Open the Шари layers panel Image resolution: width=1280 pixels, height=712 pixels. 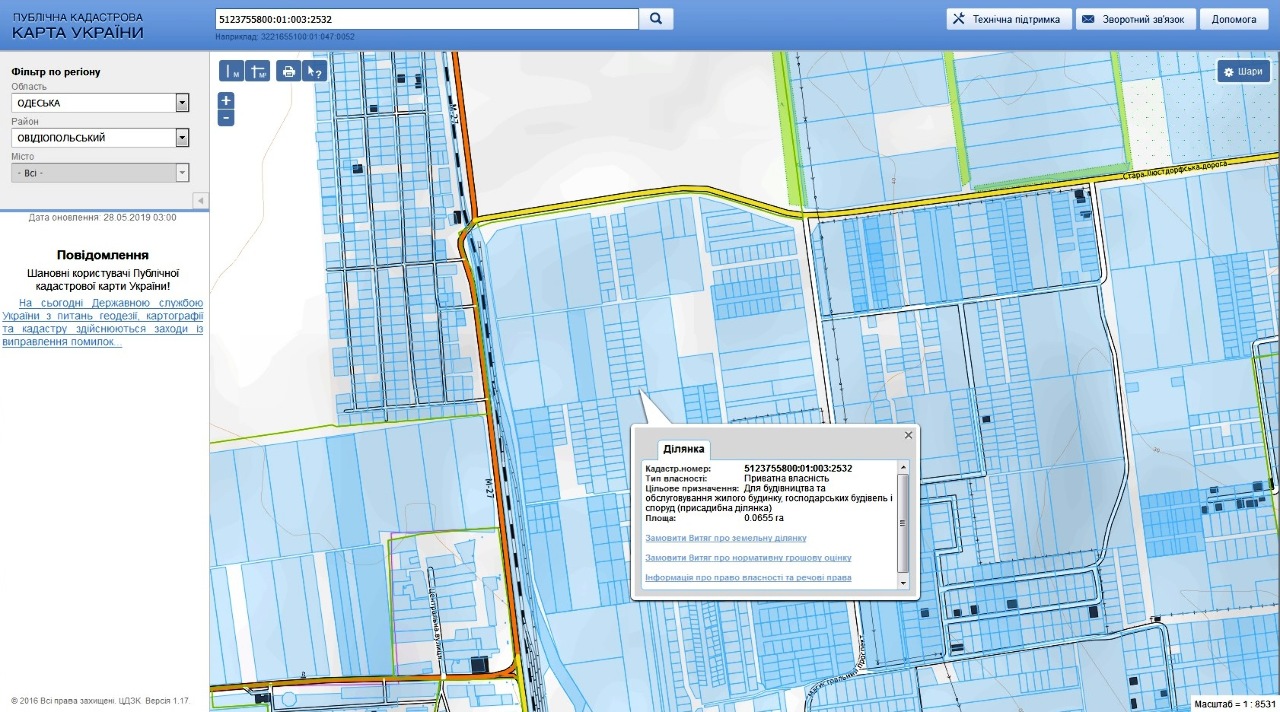pyautogui.click(x=1244, y=71)
